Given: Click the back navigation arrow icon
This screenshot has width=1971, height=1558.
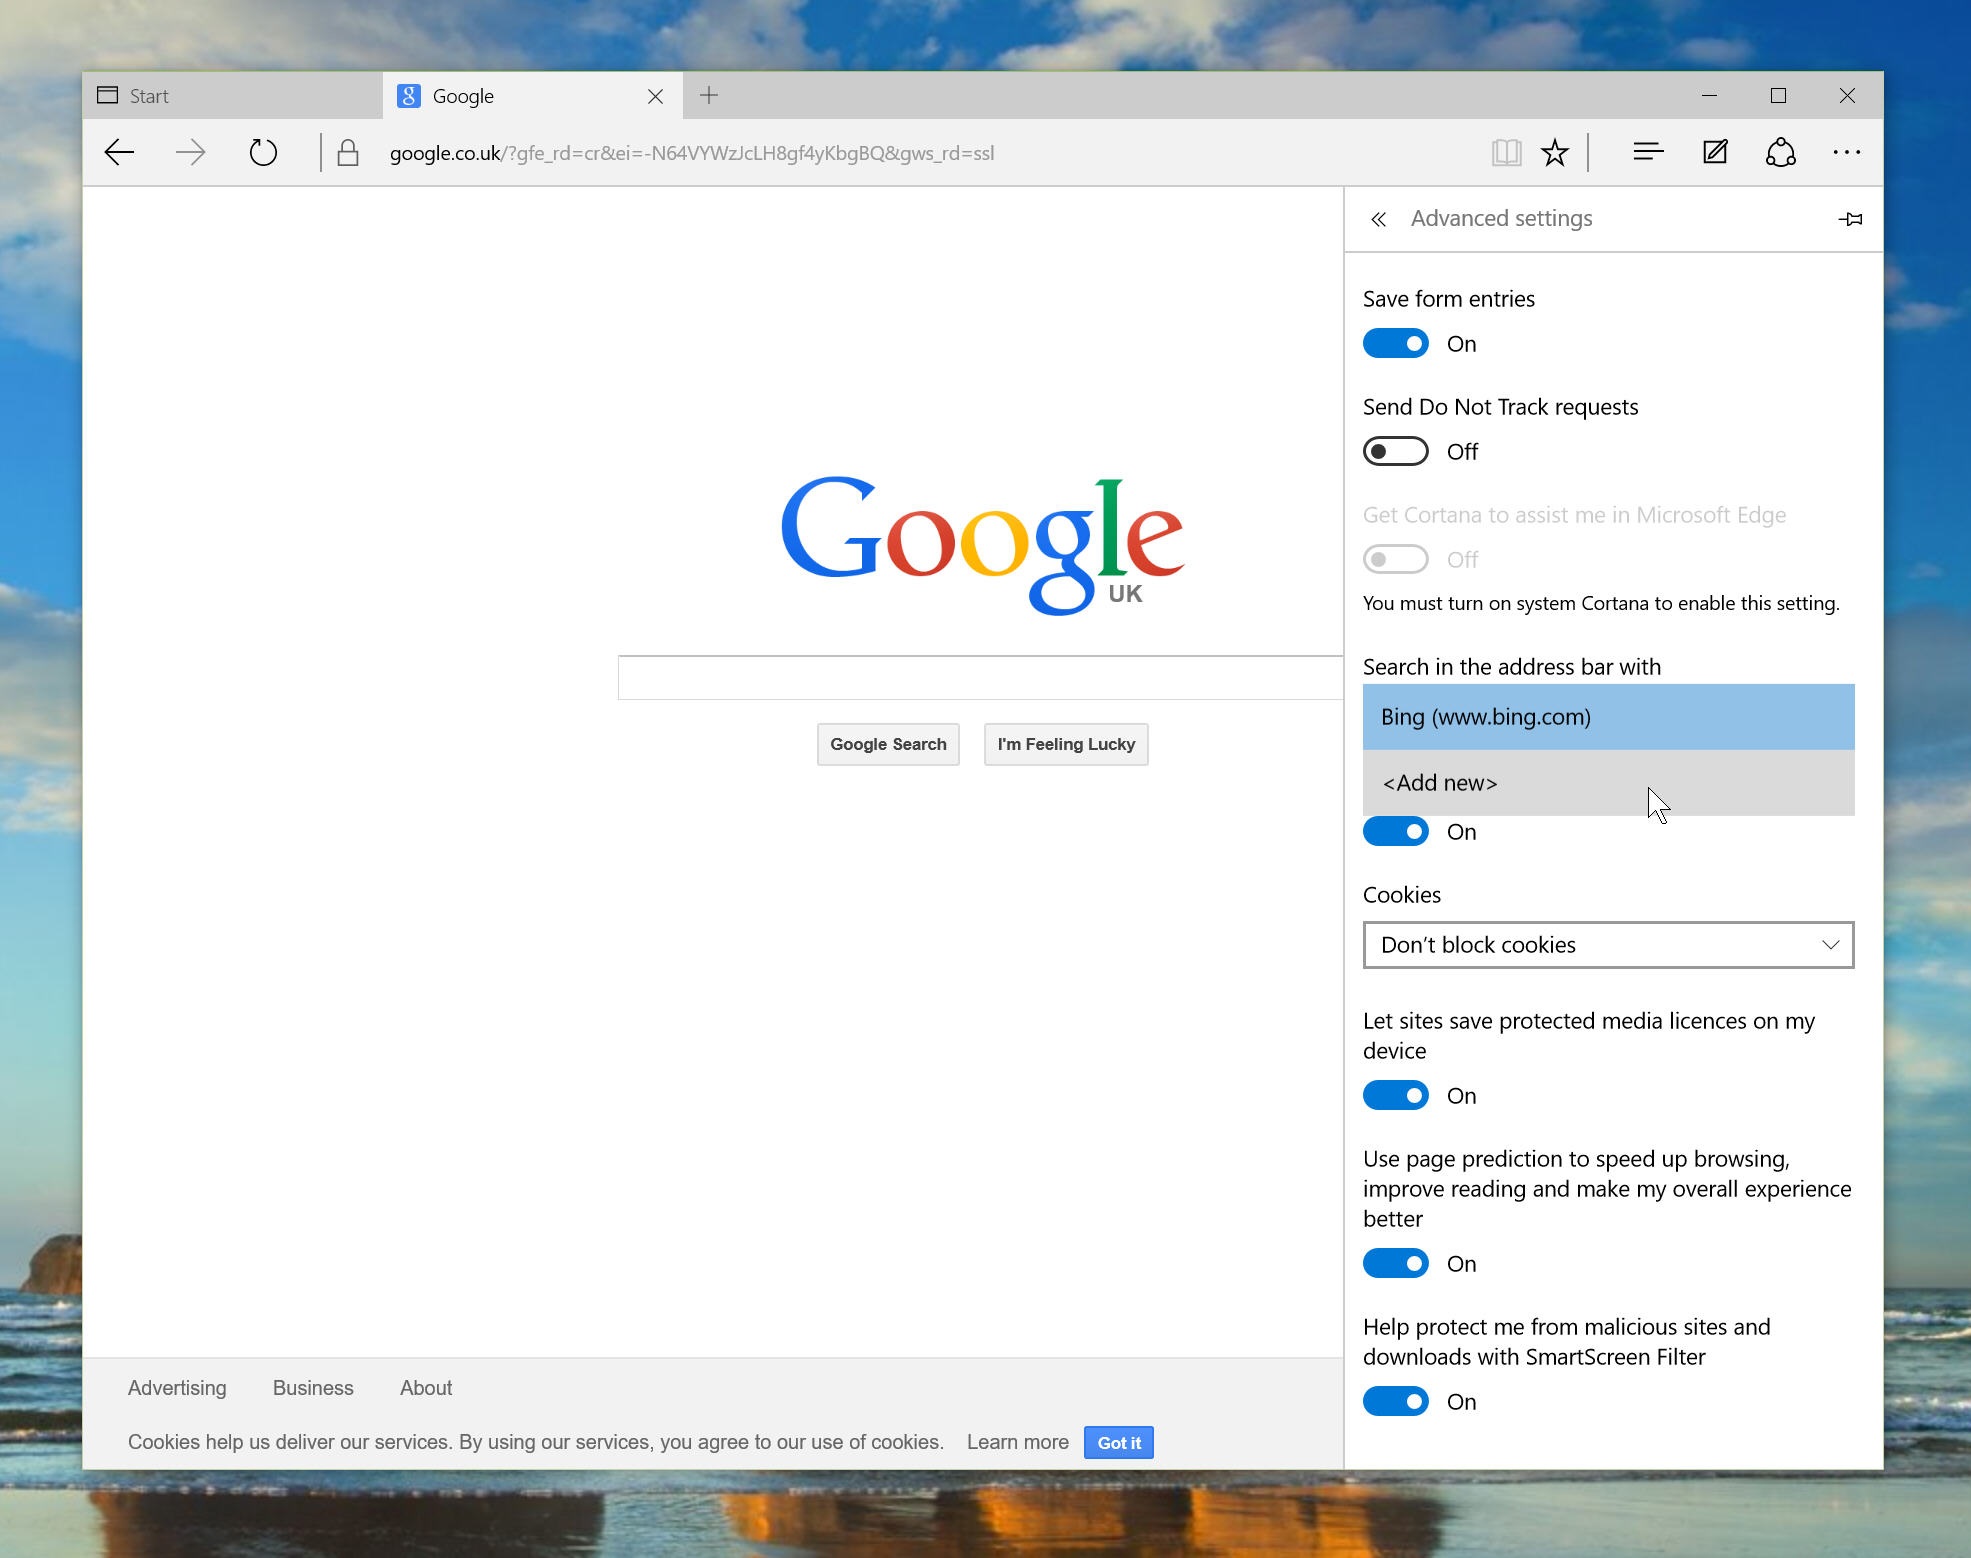Looking at the screenshot, I should point(122,154).
